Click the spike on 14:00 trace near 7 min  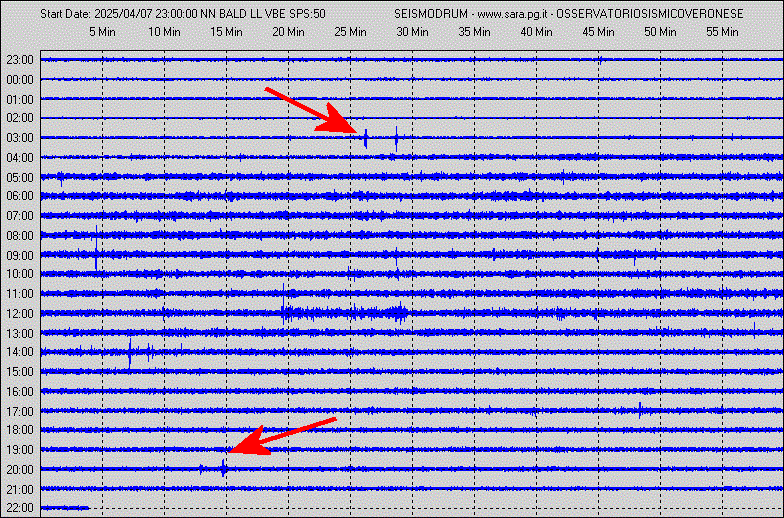(130, 354)
